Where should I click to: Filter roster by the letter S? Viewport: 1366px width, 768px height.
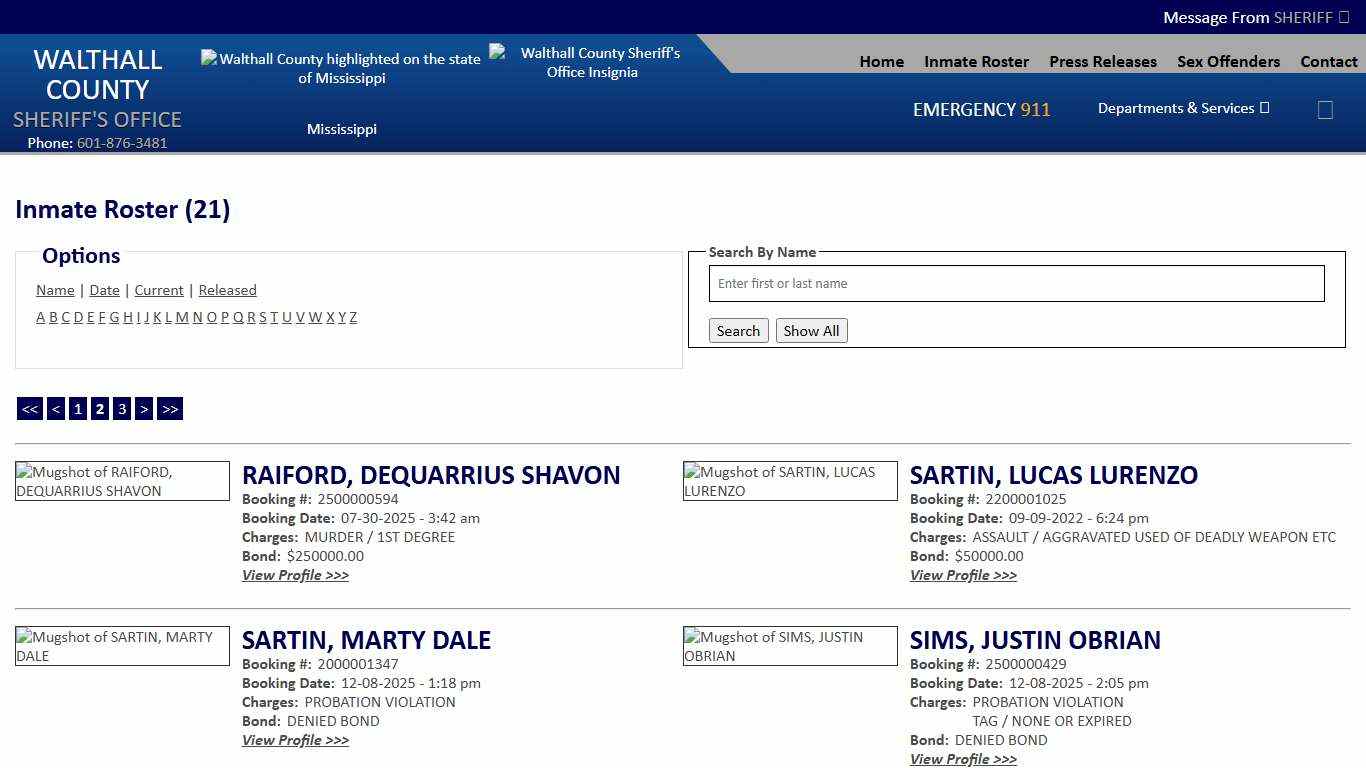(262, 317)
